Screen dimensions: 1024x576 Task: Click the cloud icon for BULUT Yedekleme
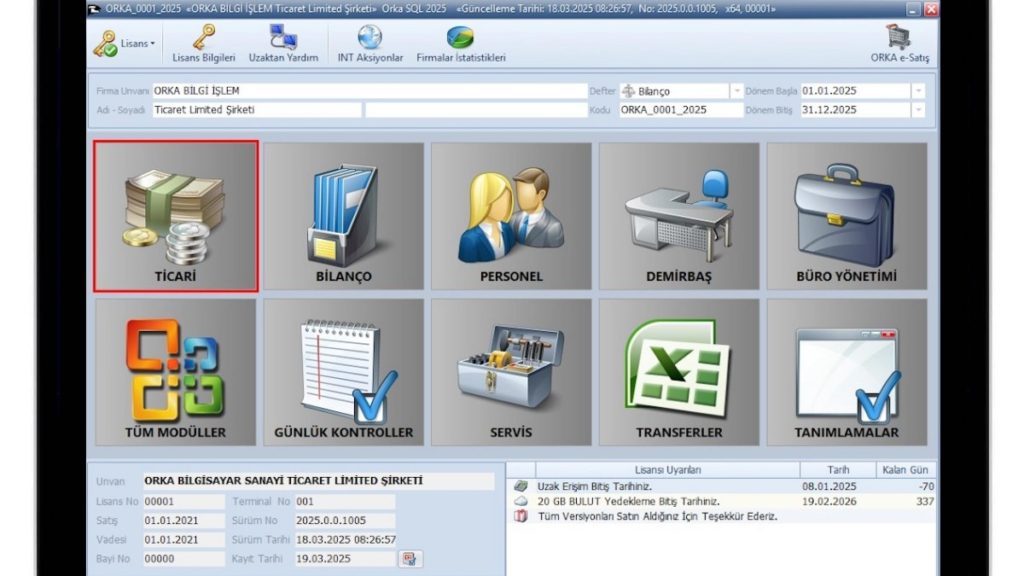point(520,501)
